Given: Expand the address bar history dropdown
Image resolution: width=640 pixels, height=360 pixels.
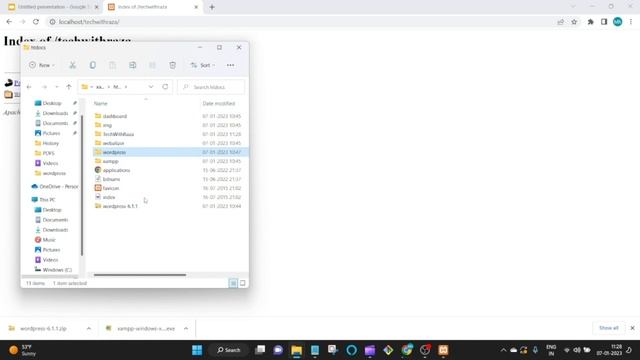Looking at the screenshot, I should click(151, 87).
